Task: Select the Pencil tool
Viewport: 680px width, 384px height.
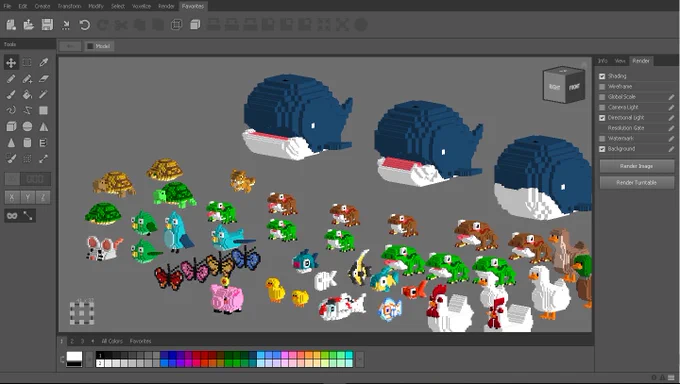Action: (x=11, y=79)
